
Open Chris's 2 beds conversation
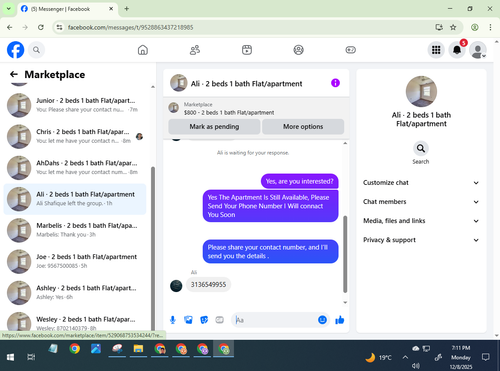click(x=75, y=136)
